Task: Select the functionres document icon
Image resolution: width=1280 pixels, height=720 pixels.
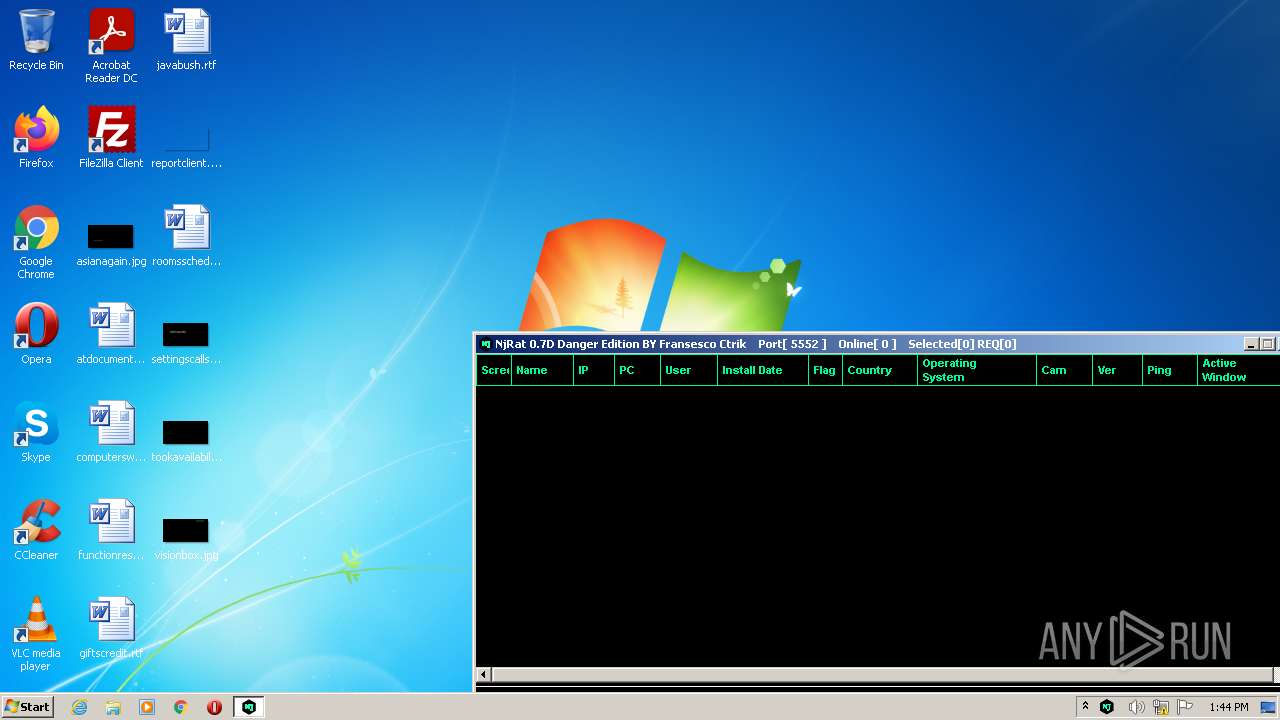Action: [x=111, y=530]
